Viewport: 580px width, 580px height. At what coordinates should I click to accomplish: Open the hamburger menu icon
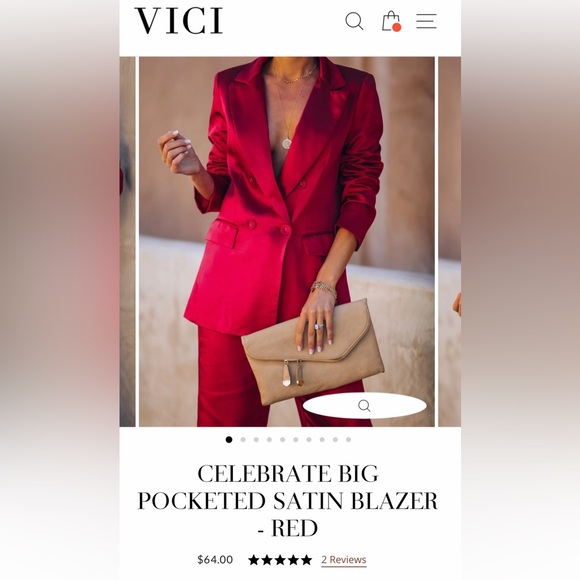426,21
